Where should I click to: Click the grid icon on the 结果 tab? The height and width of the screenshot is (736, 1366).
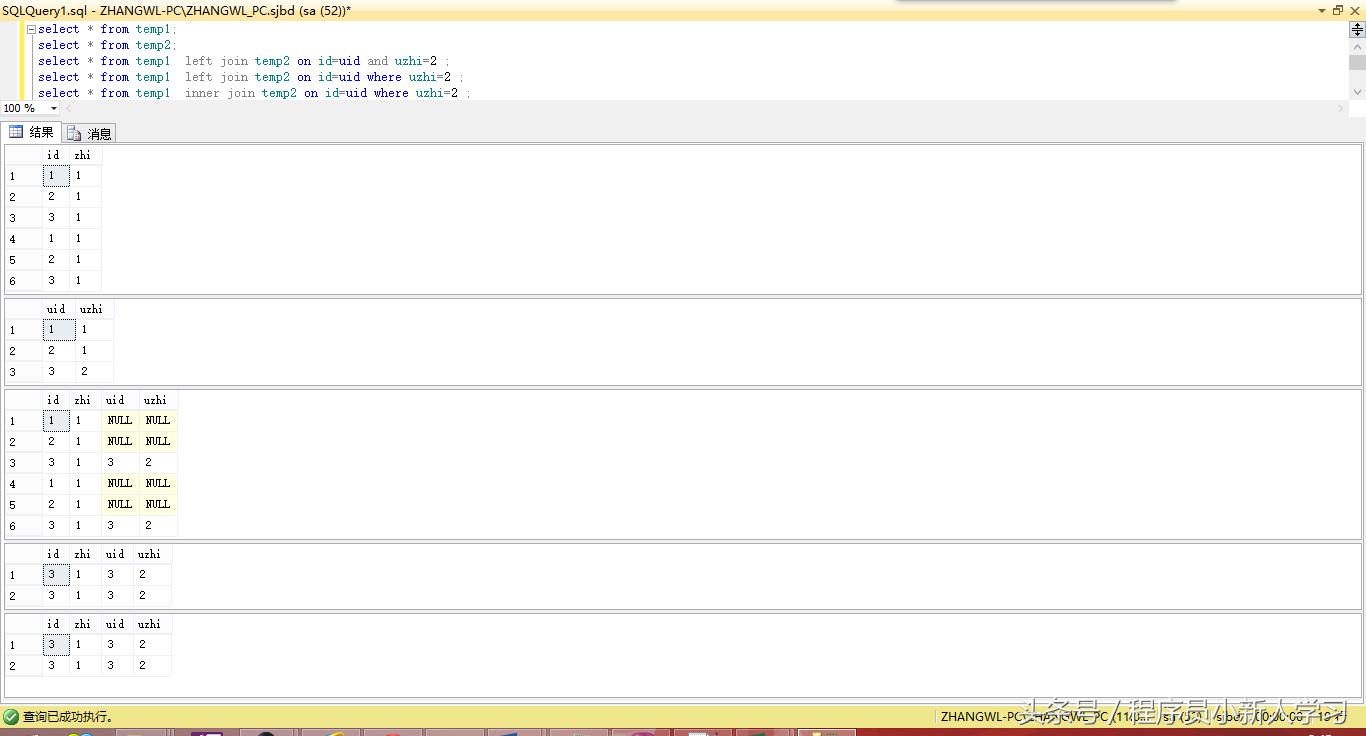click(x=16, y=131)
